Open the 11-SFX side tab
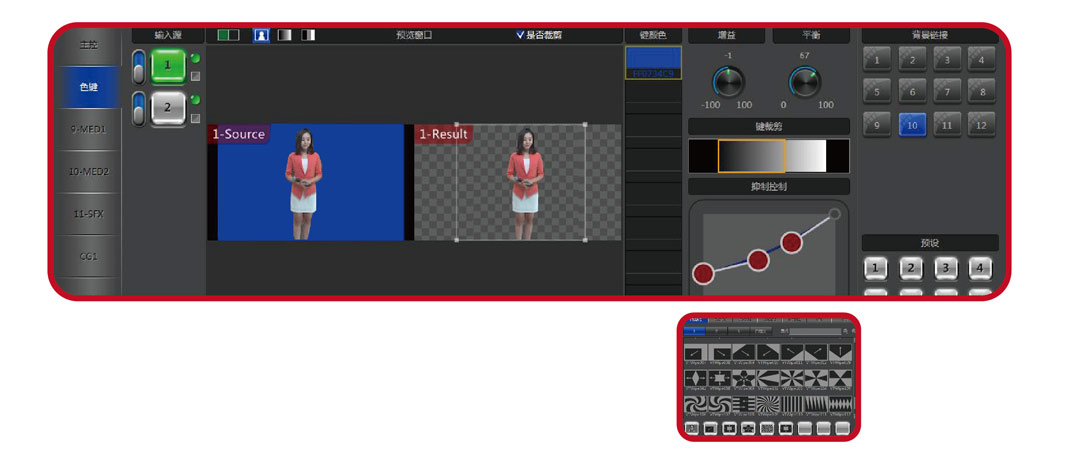Image resolution: width=1077 pixels, height=449 pixels. pos(89,214)
